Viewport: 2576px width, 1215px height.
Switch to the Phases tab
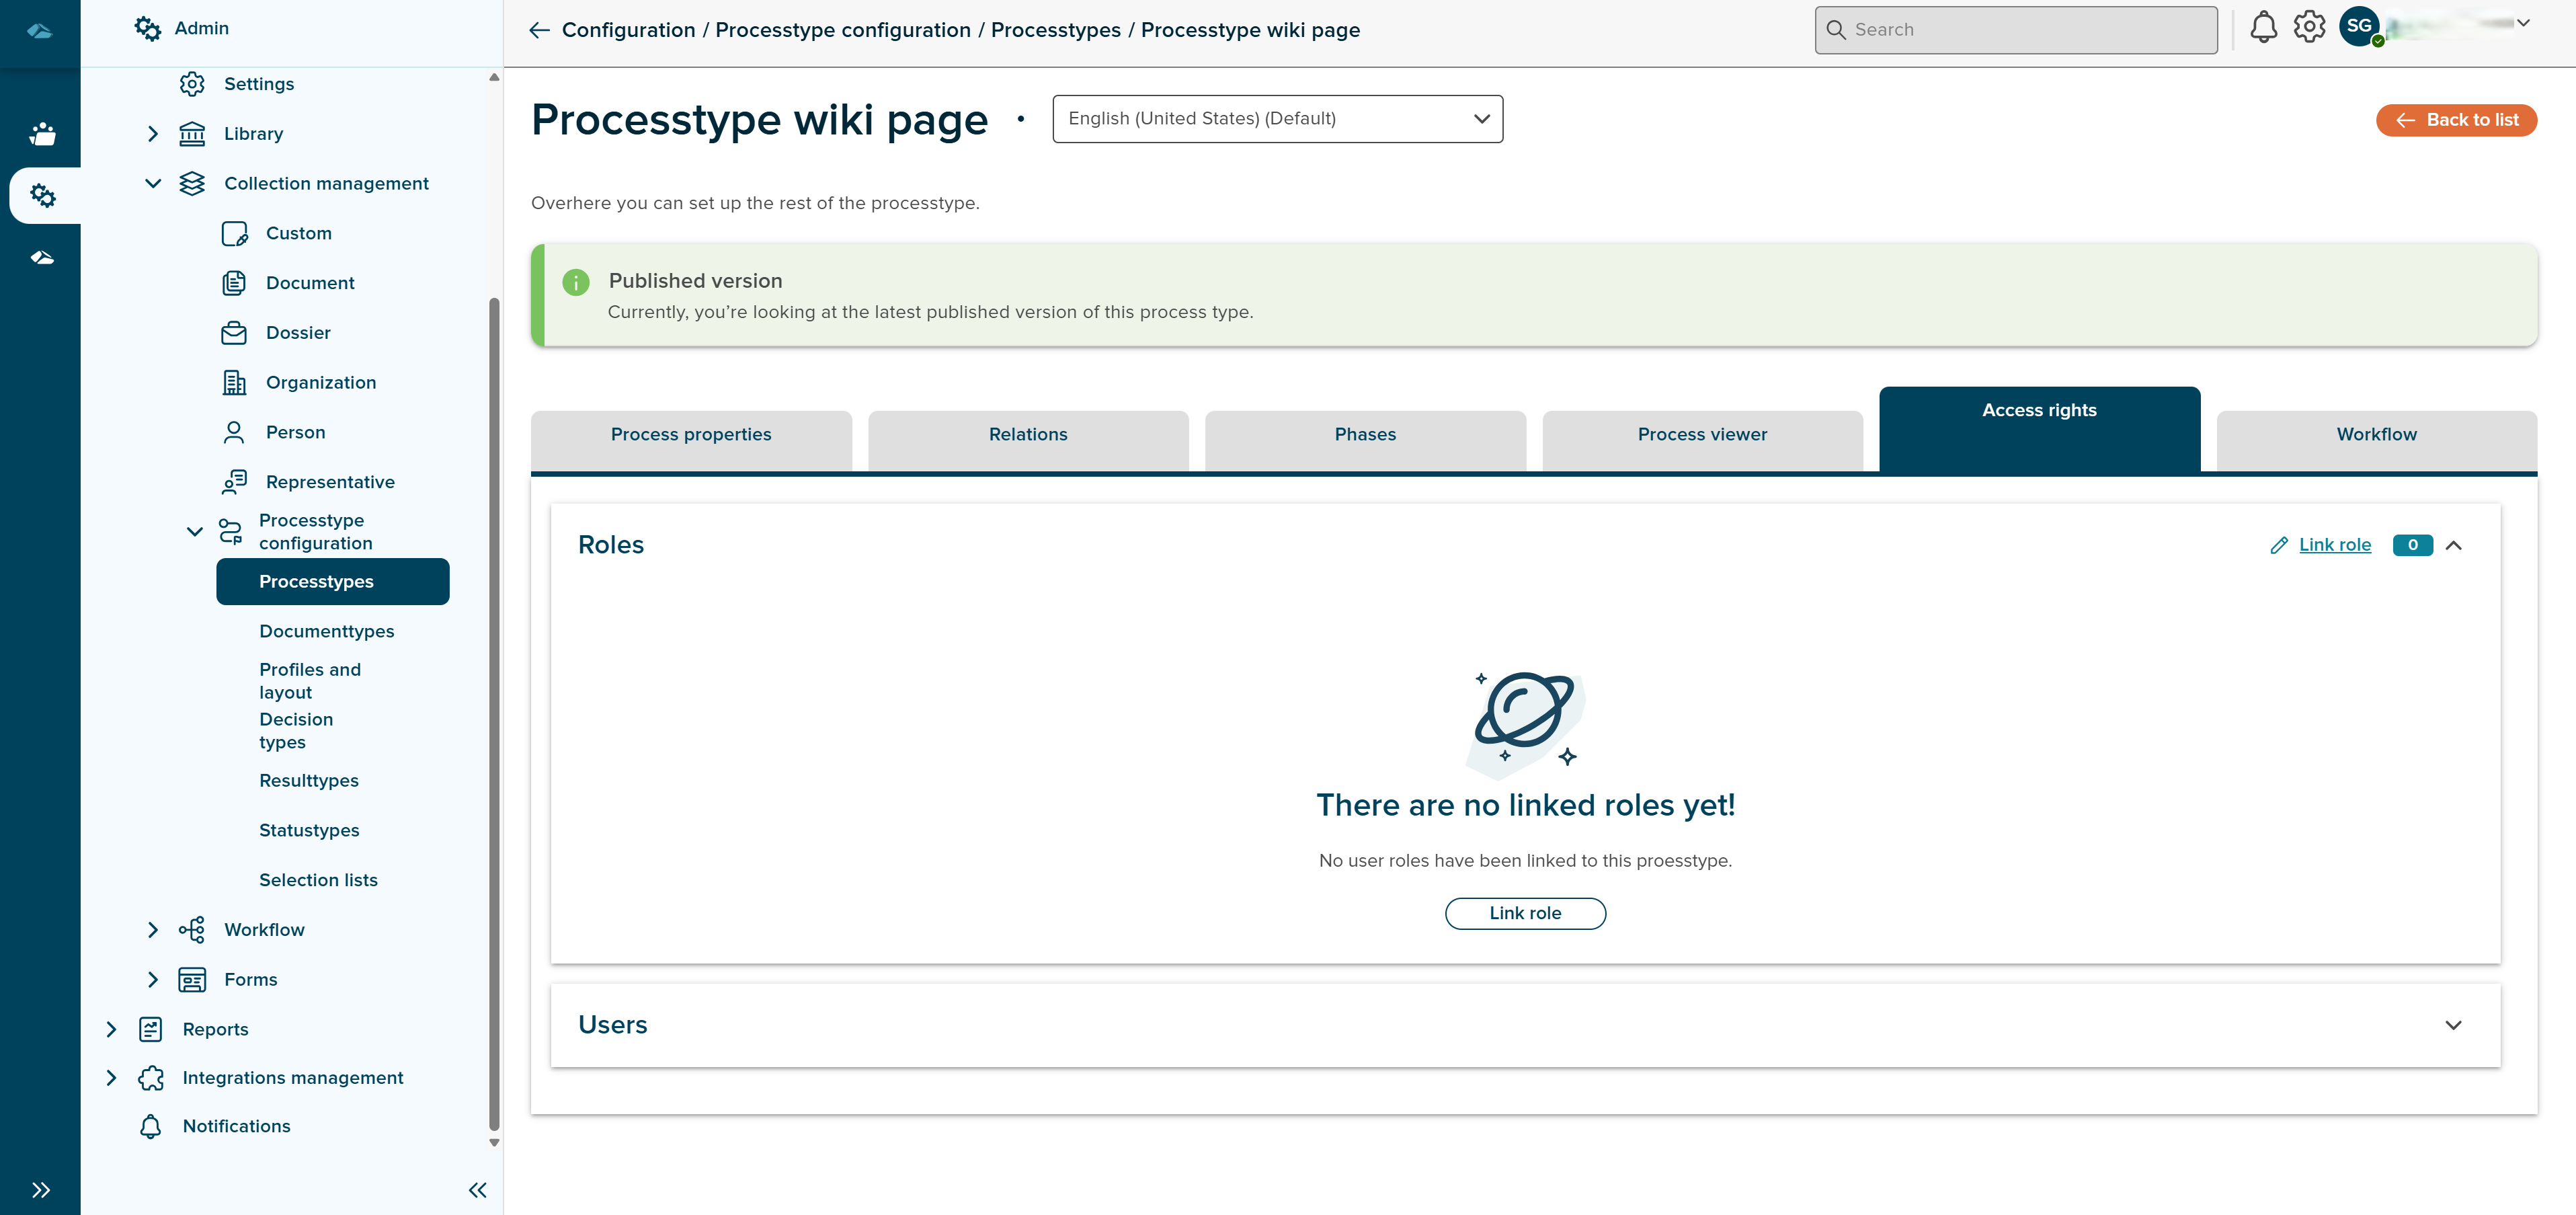coord(1365,434)
